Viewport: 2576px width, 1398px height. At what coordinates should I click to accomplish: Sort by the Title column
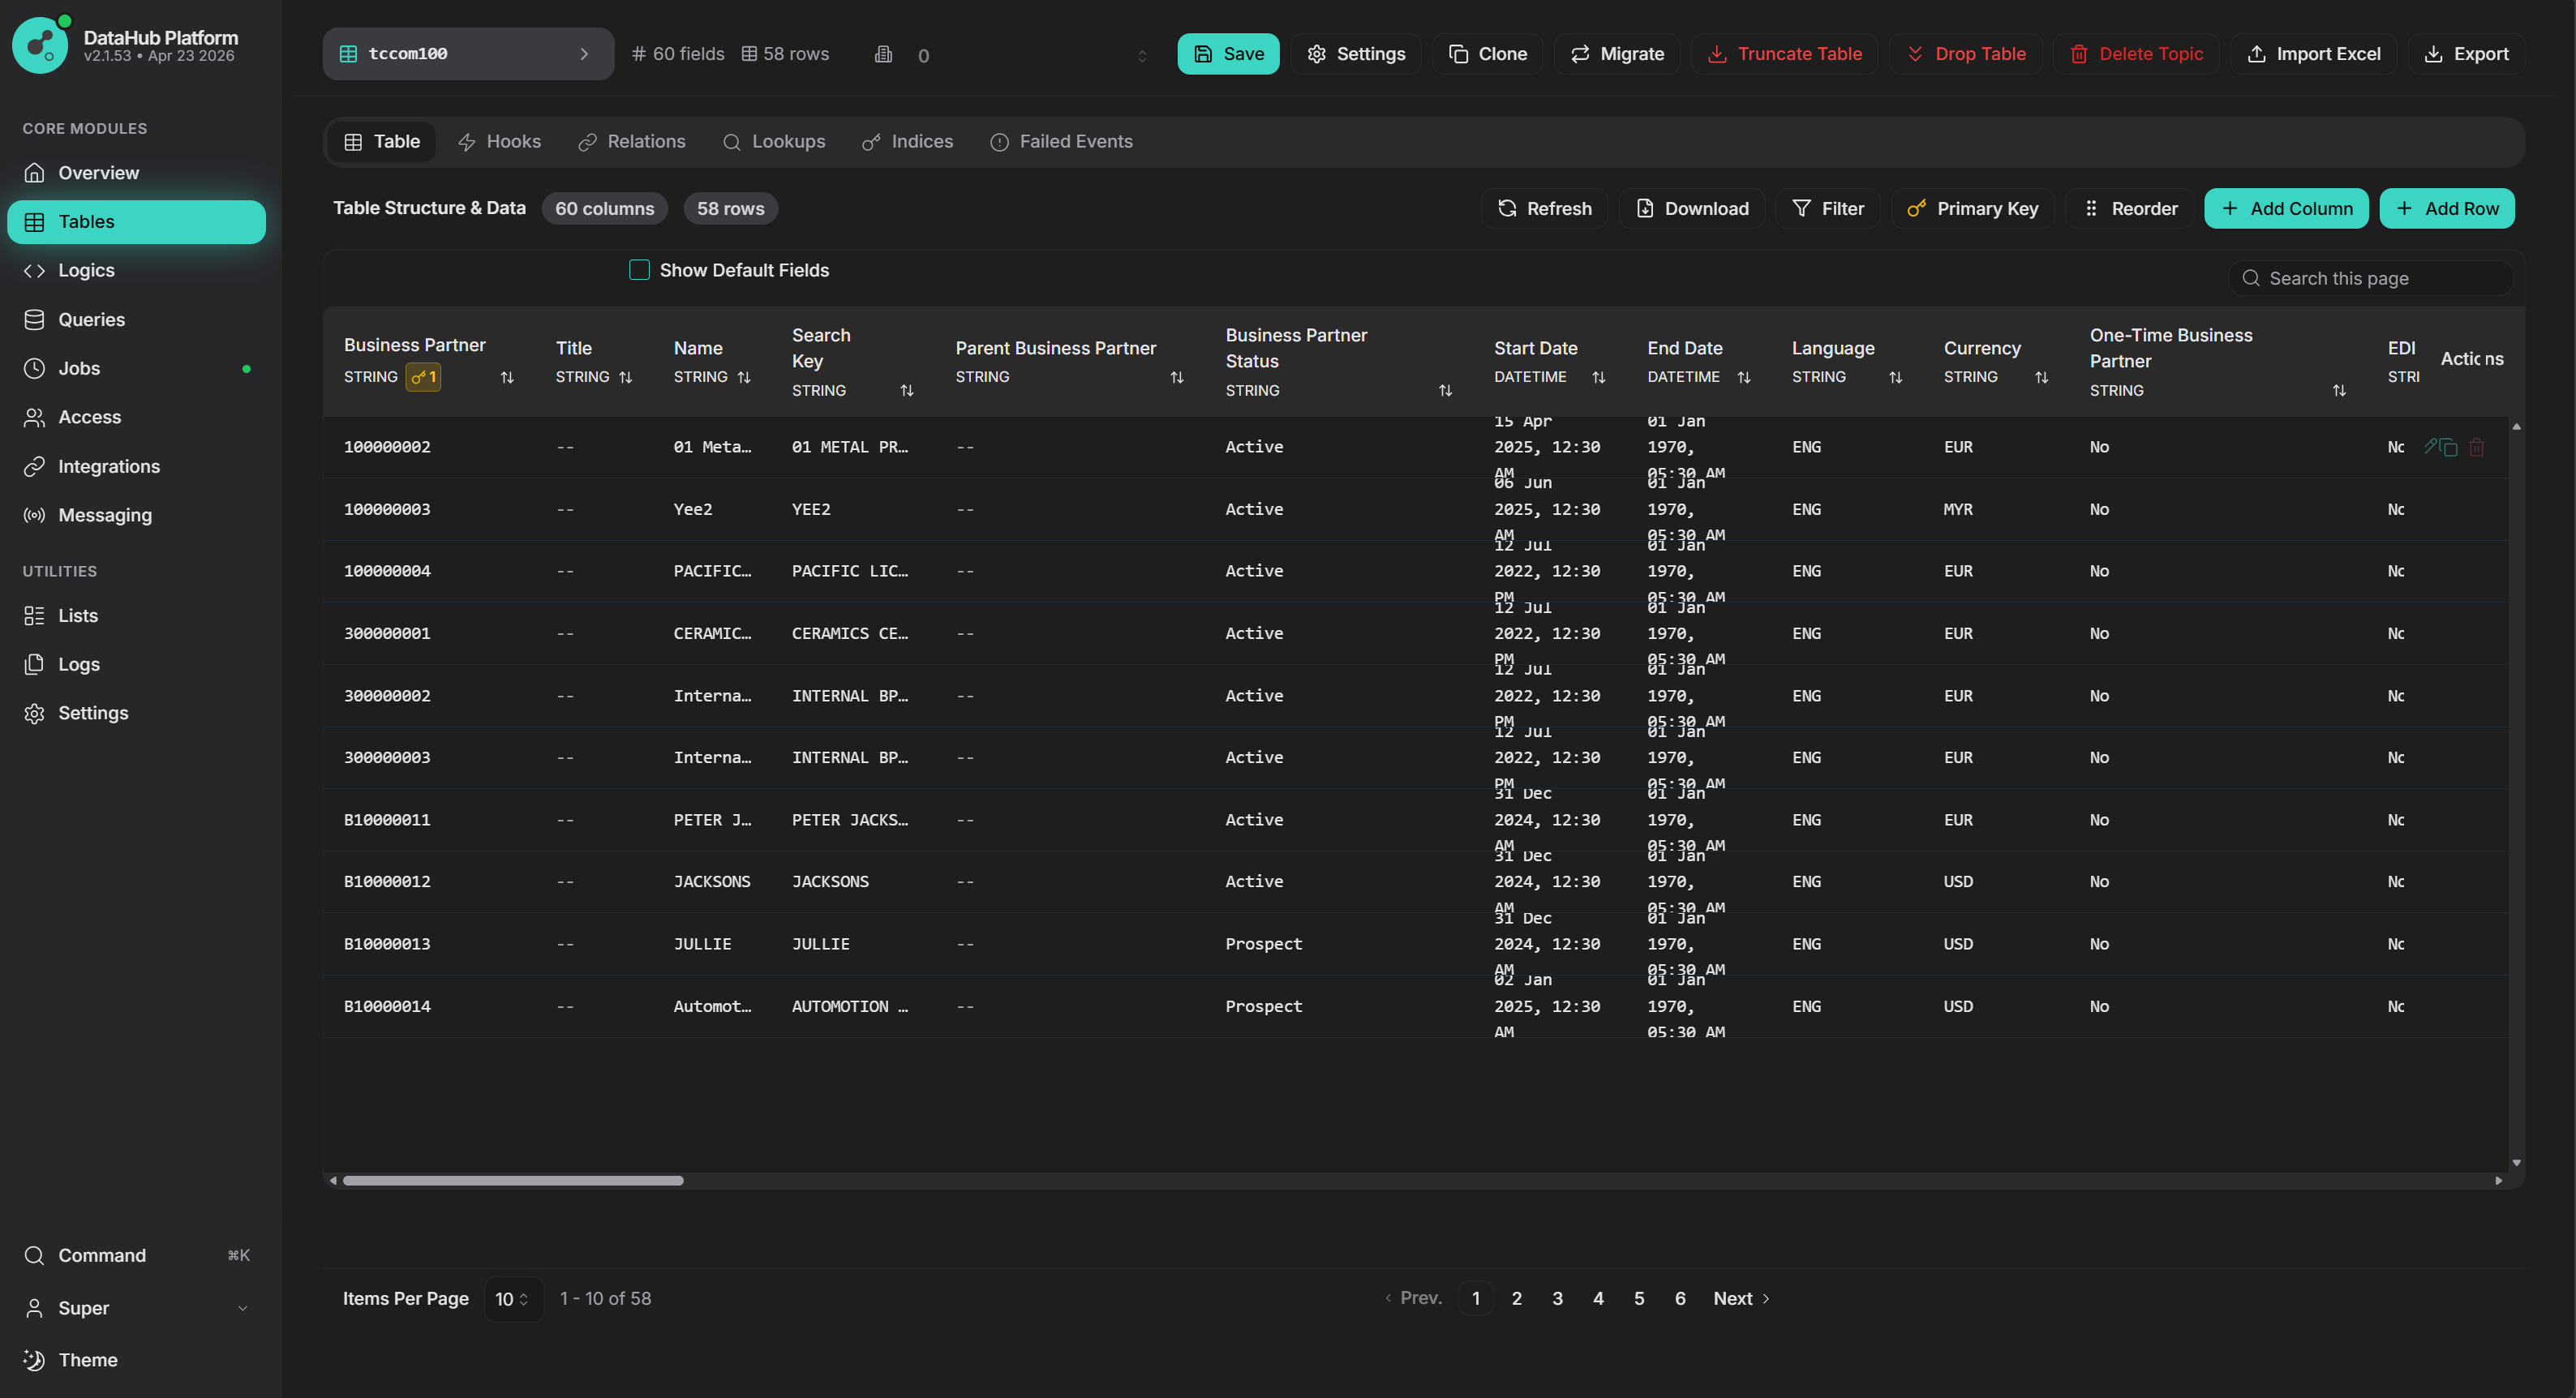click(626, 377)
